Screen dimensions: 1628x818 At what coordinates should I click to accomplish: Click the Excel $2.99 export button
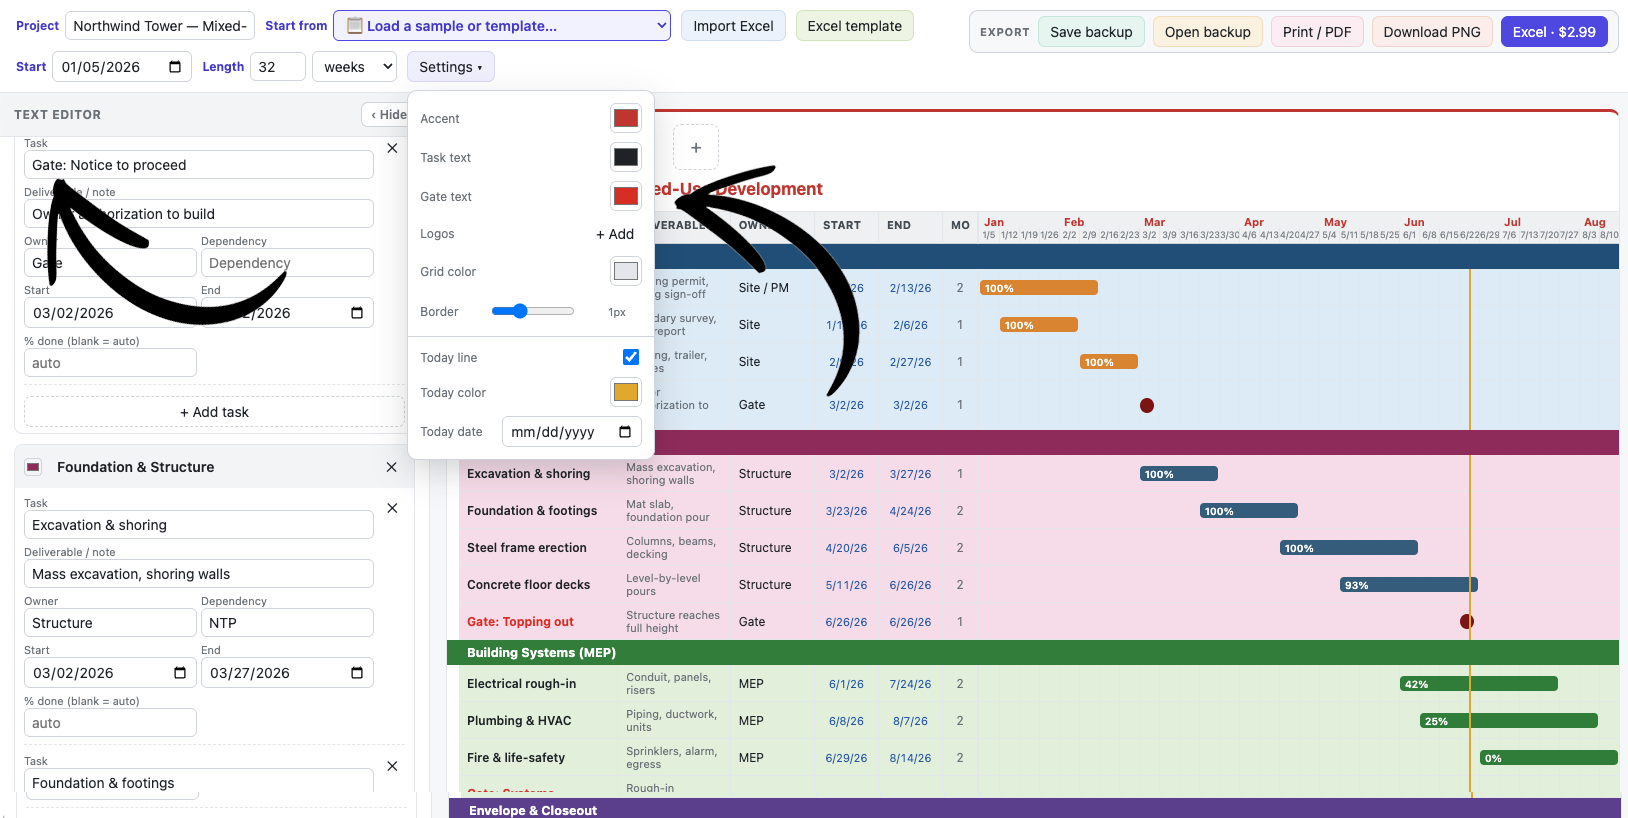1554,32
